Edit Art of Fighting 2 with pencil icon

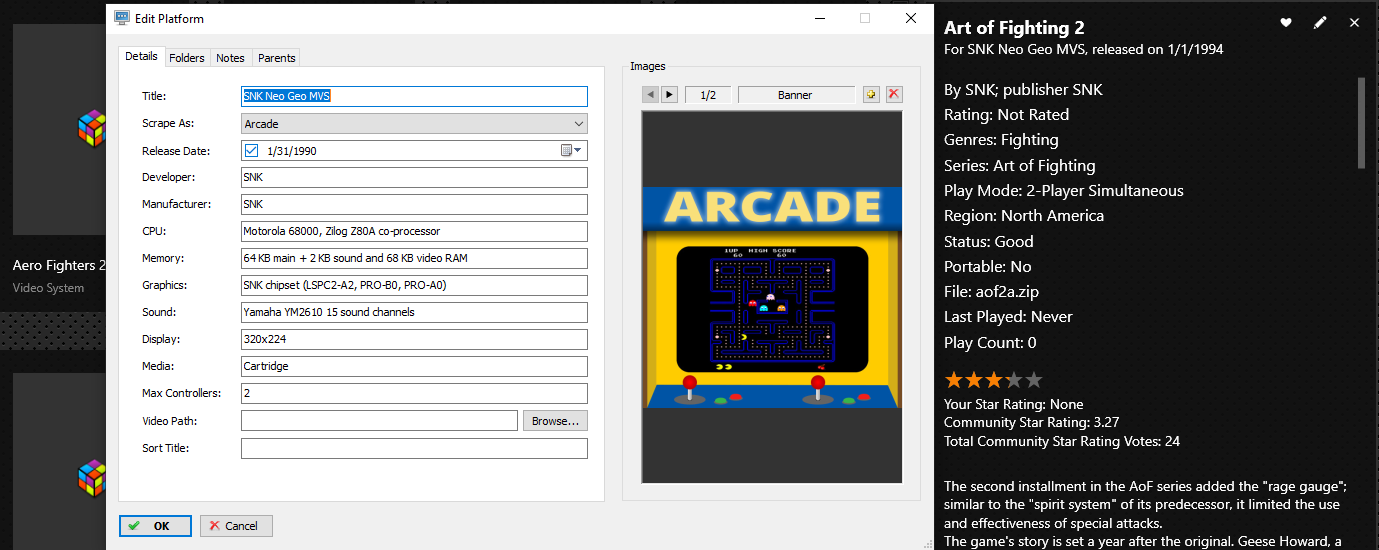(1320, 22)
